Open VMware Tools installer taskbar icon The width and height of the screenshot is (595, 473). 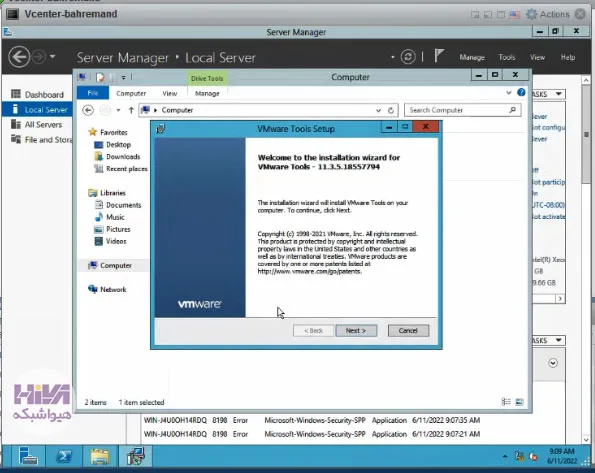135,456
